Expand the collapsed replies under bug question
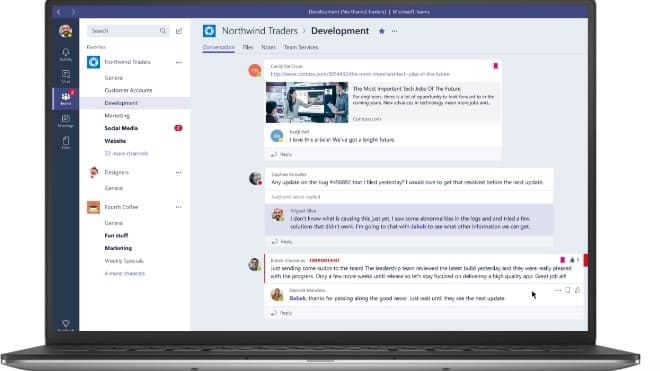The image size is (660, 371). 295,197
